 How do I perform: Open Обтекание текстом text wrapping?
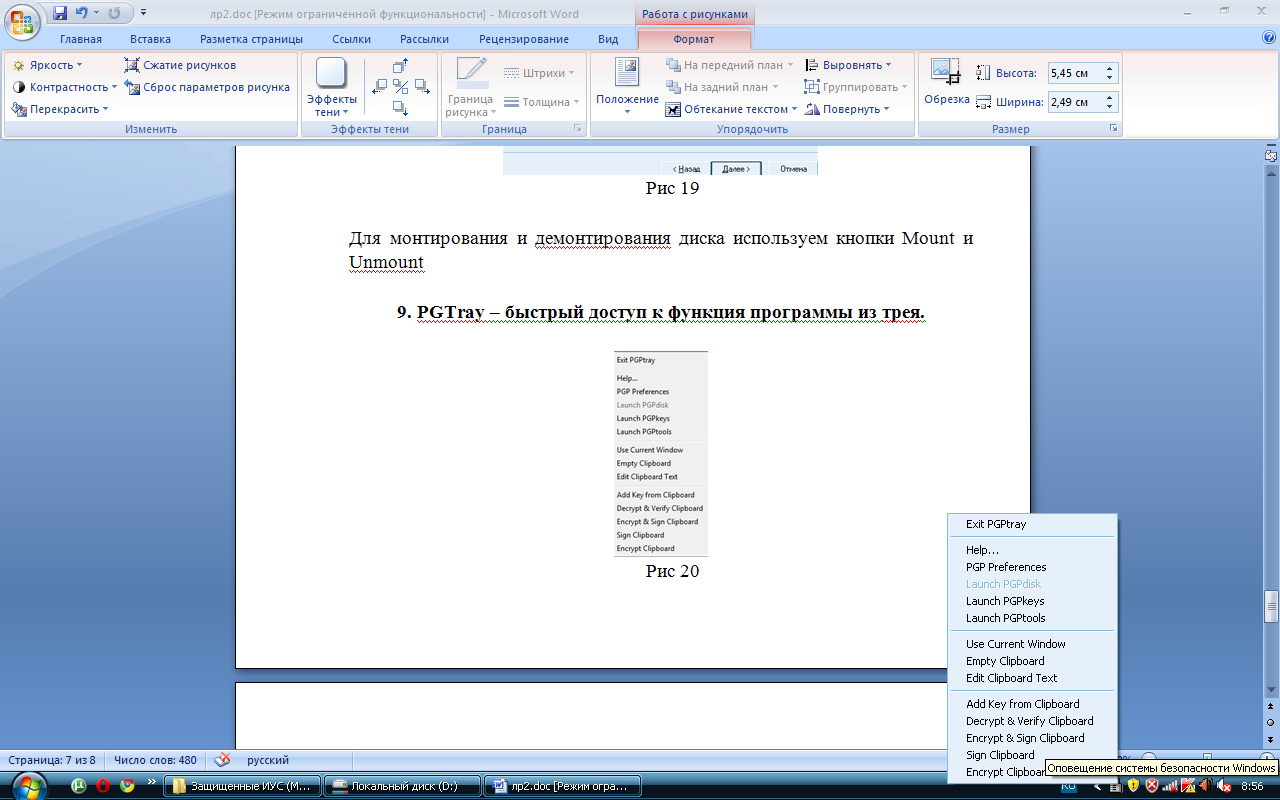point(732,109)
